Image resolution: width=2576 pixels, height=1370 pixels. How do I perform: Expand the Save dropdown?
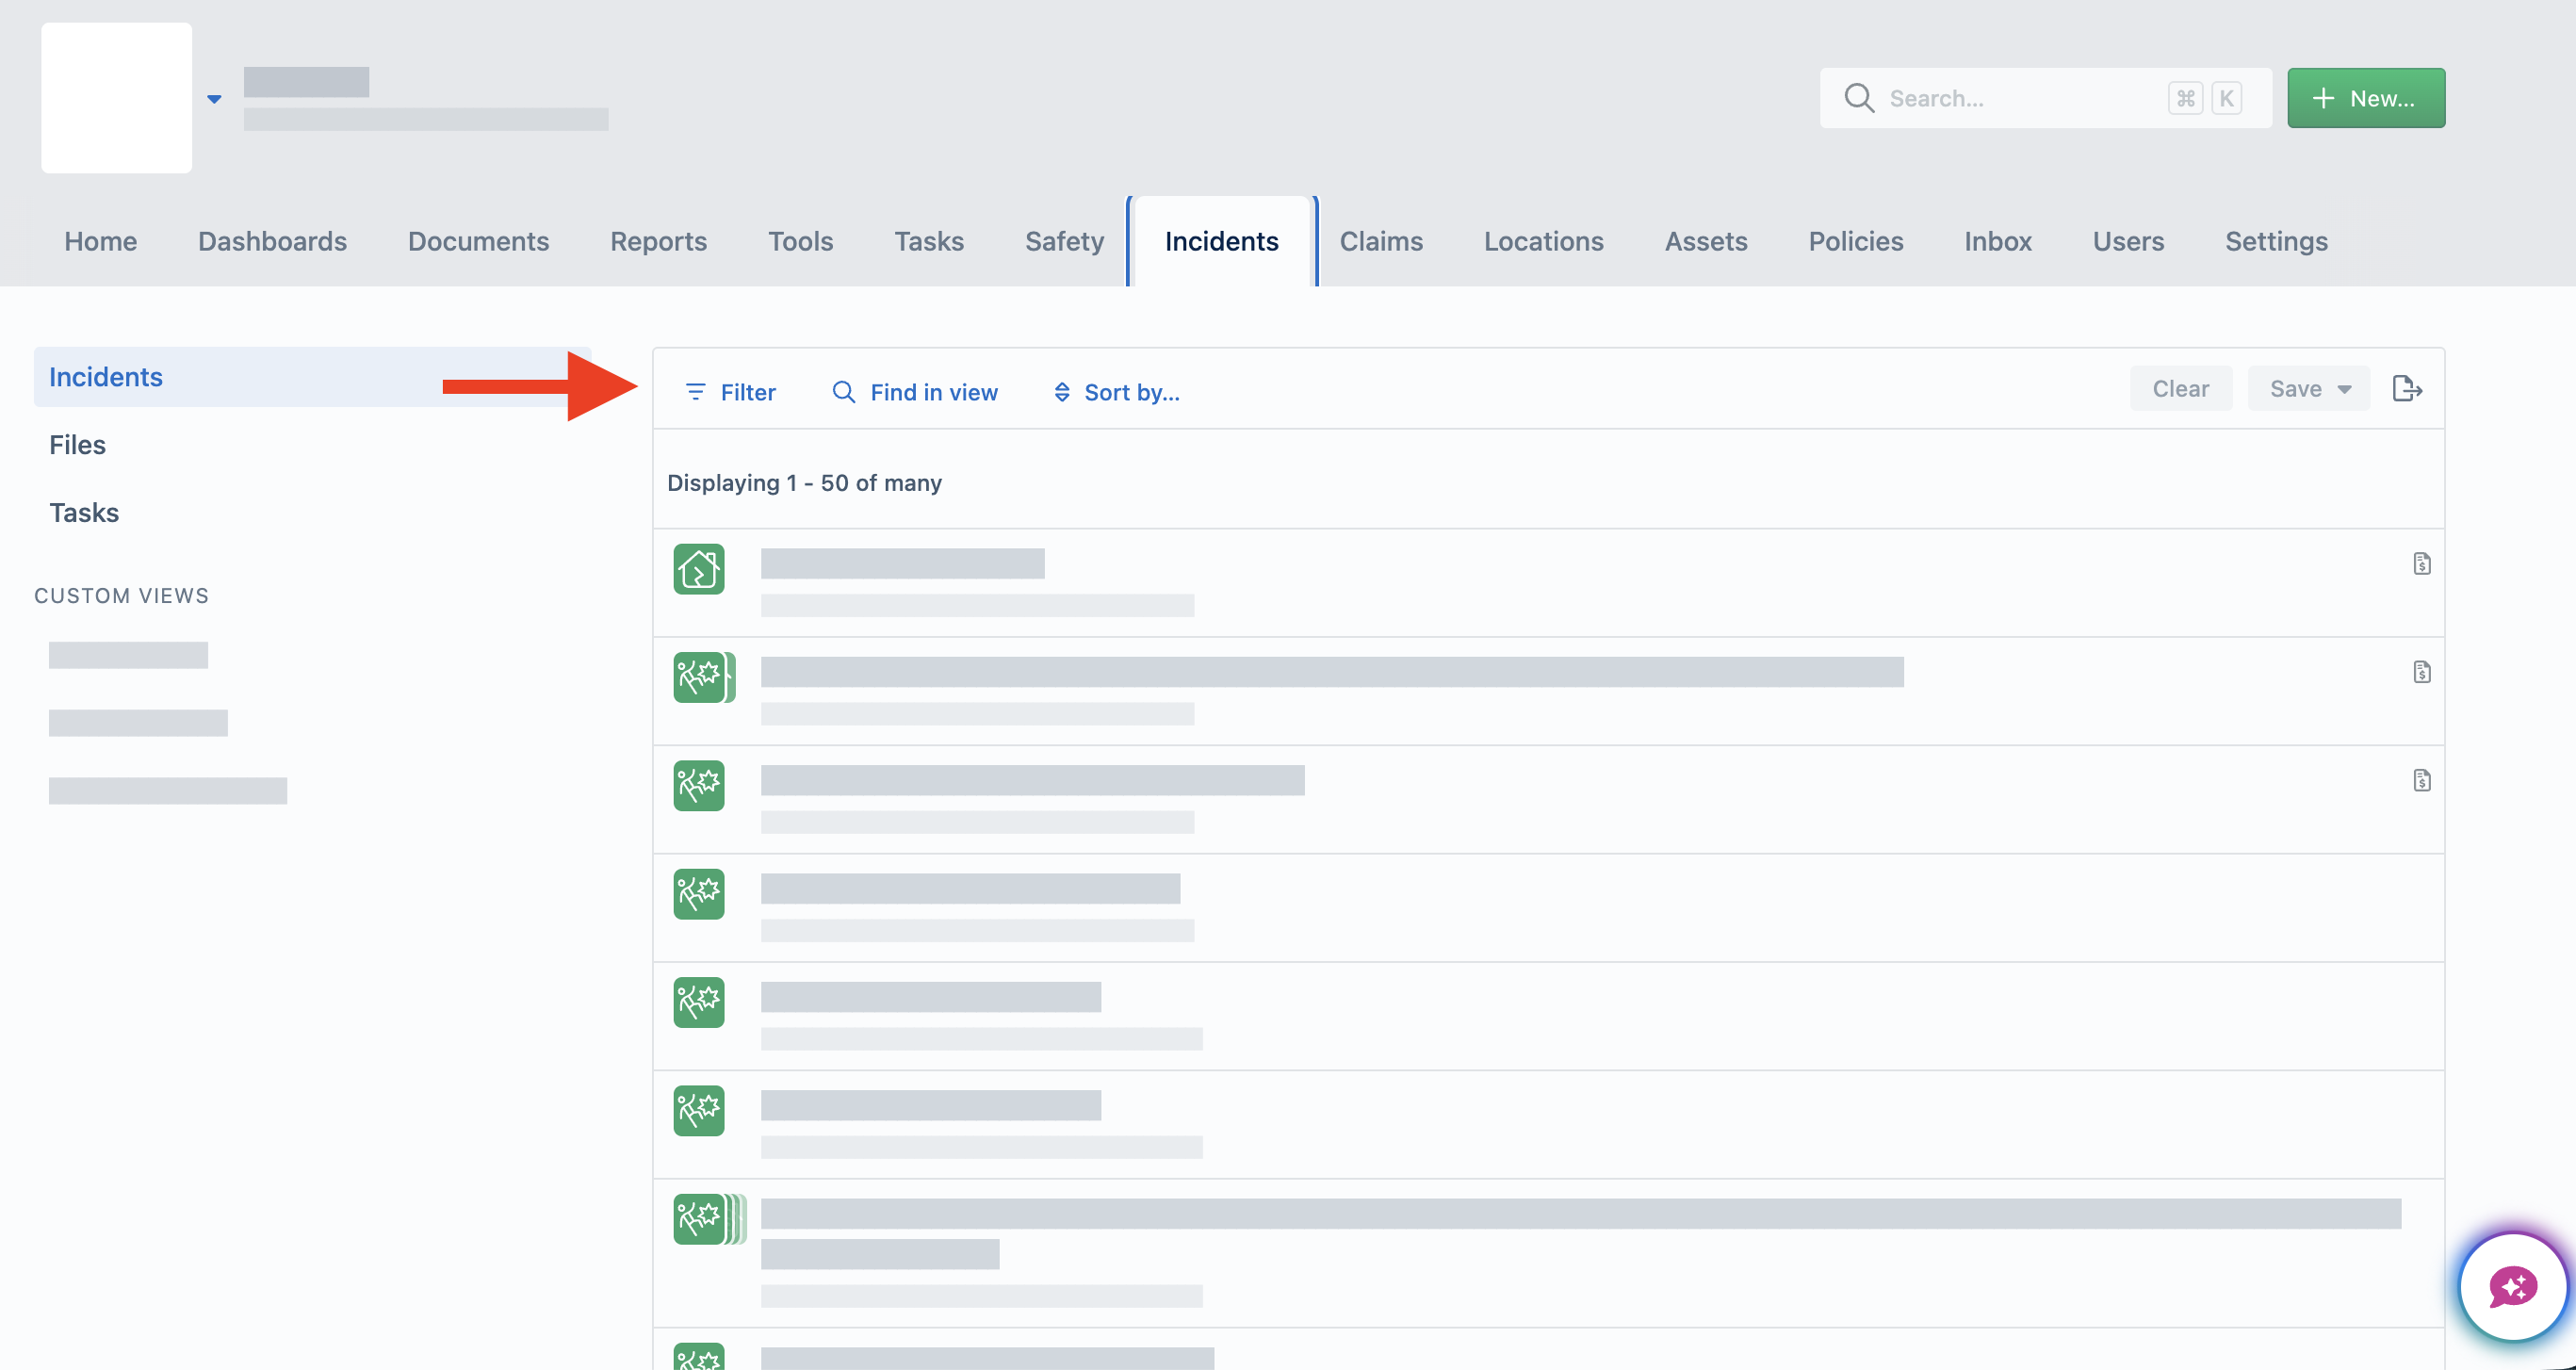pyautogui.click(x=2308, y=389)
